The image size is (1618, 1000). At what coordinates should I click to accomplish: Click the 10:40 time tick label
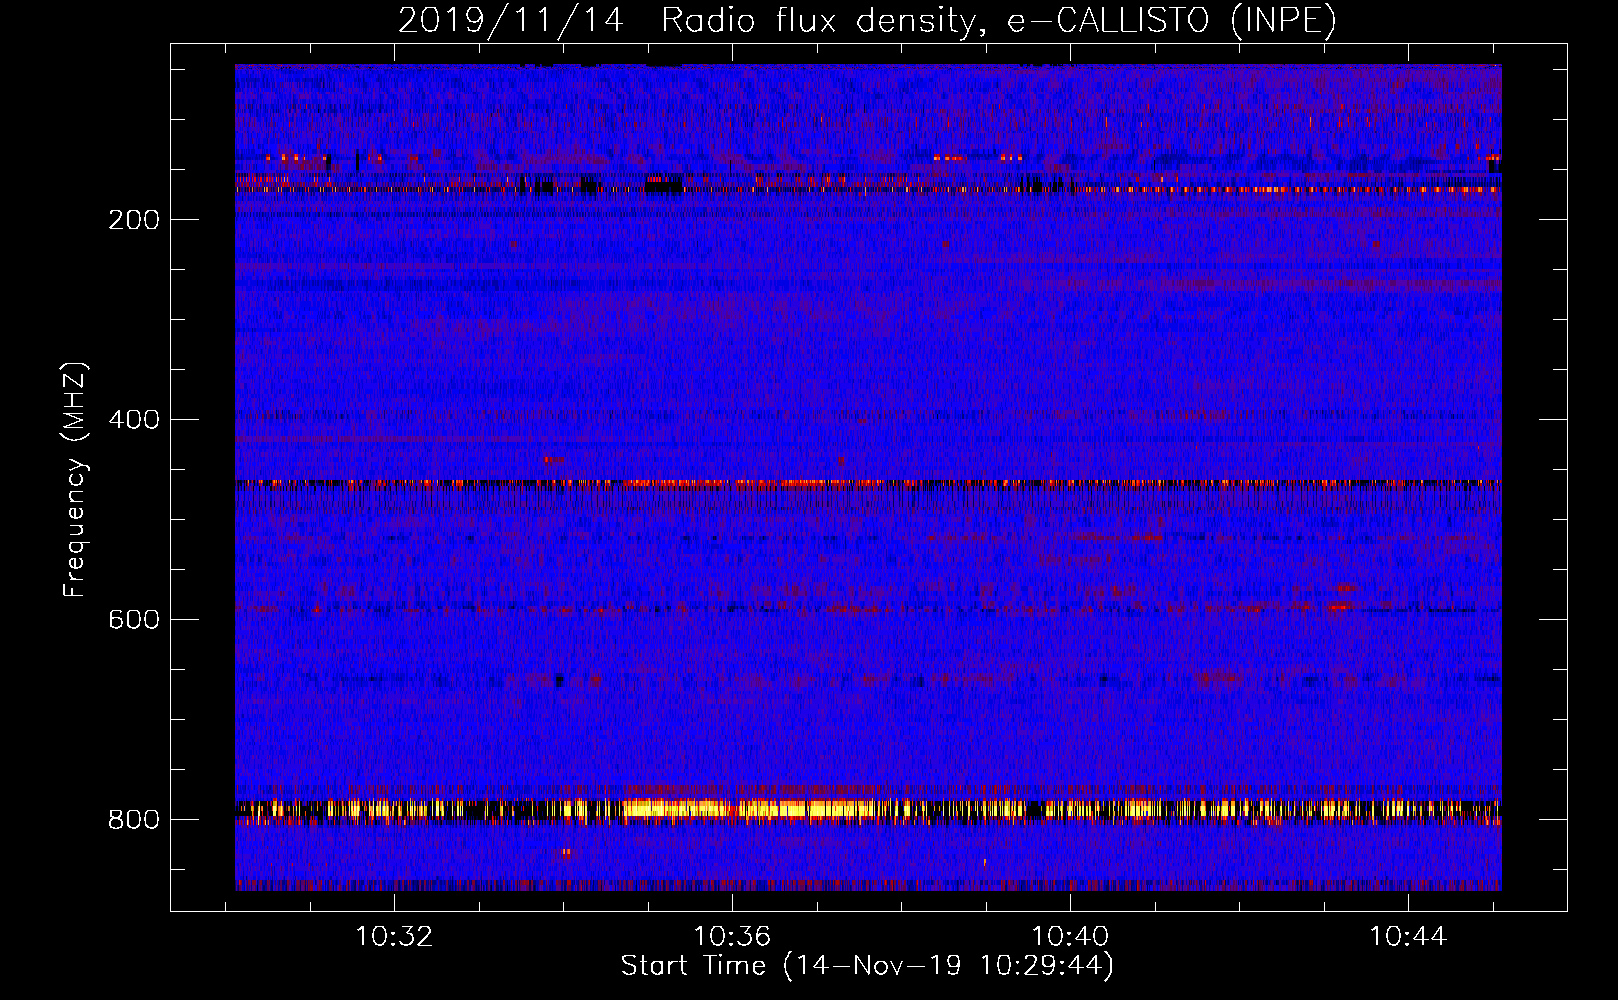point(1071,937)
